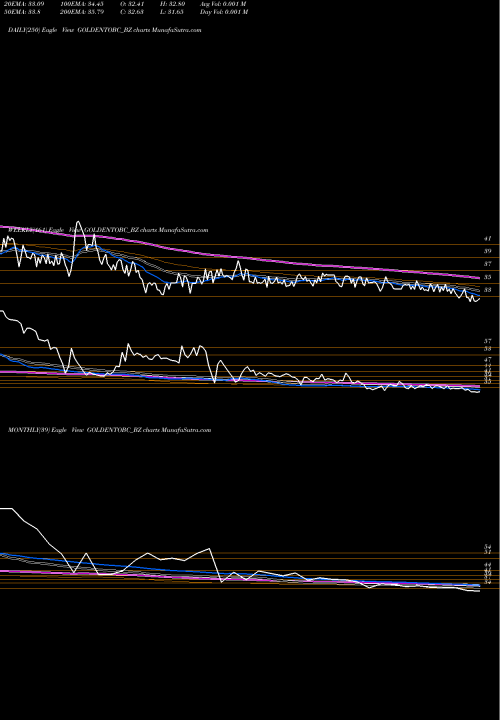Click the 200EMA: 35.79 value
The height and width of the screenshot is (720, 500).
84,12
